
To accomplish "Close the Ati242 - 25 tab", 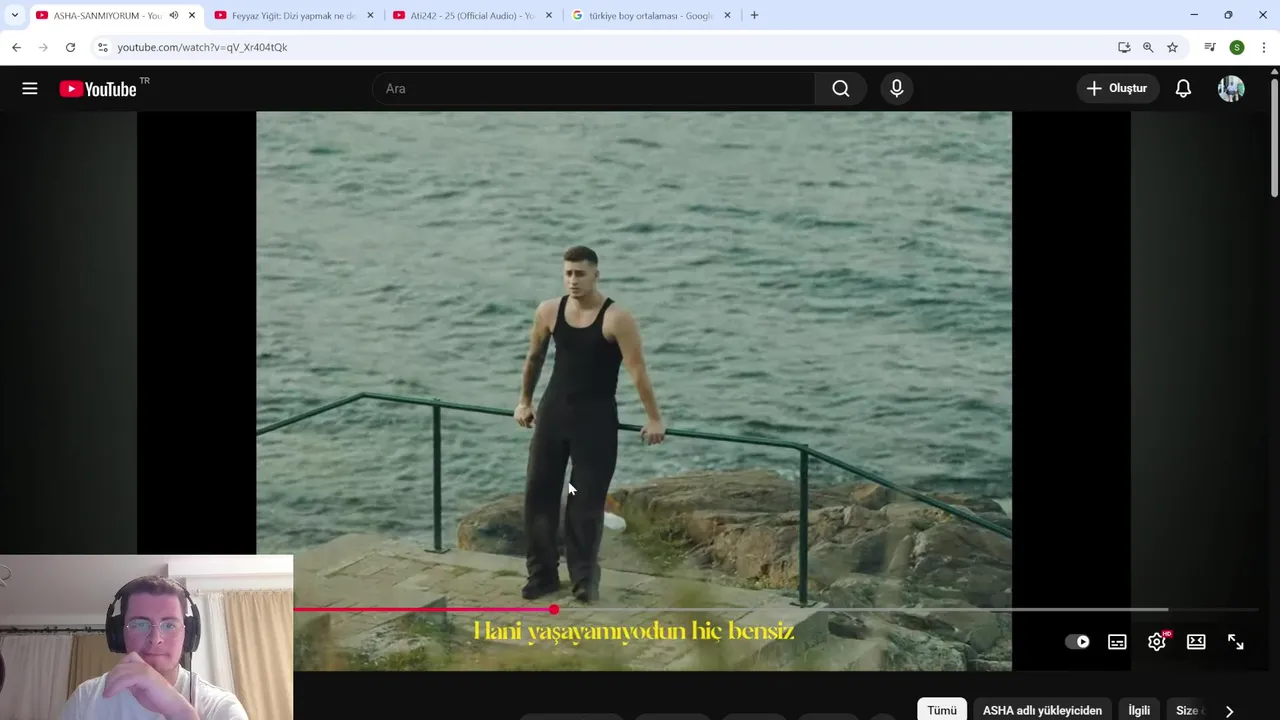I will [x=548, y=15].
